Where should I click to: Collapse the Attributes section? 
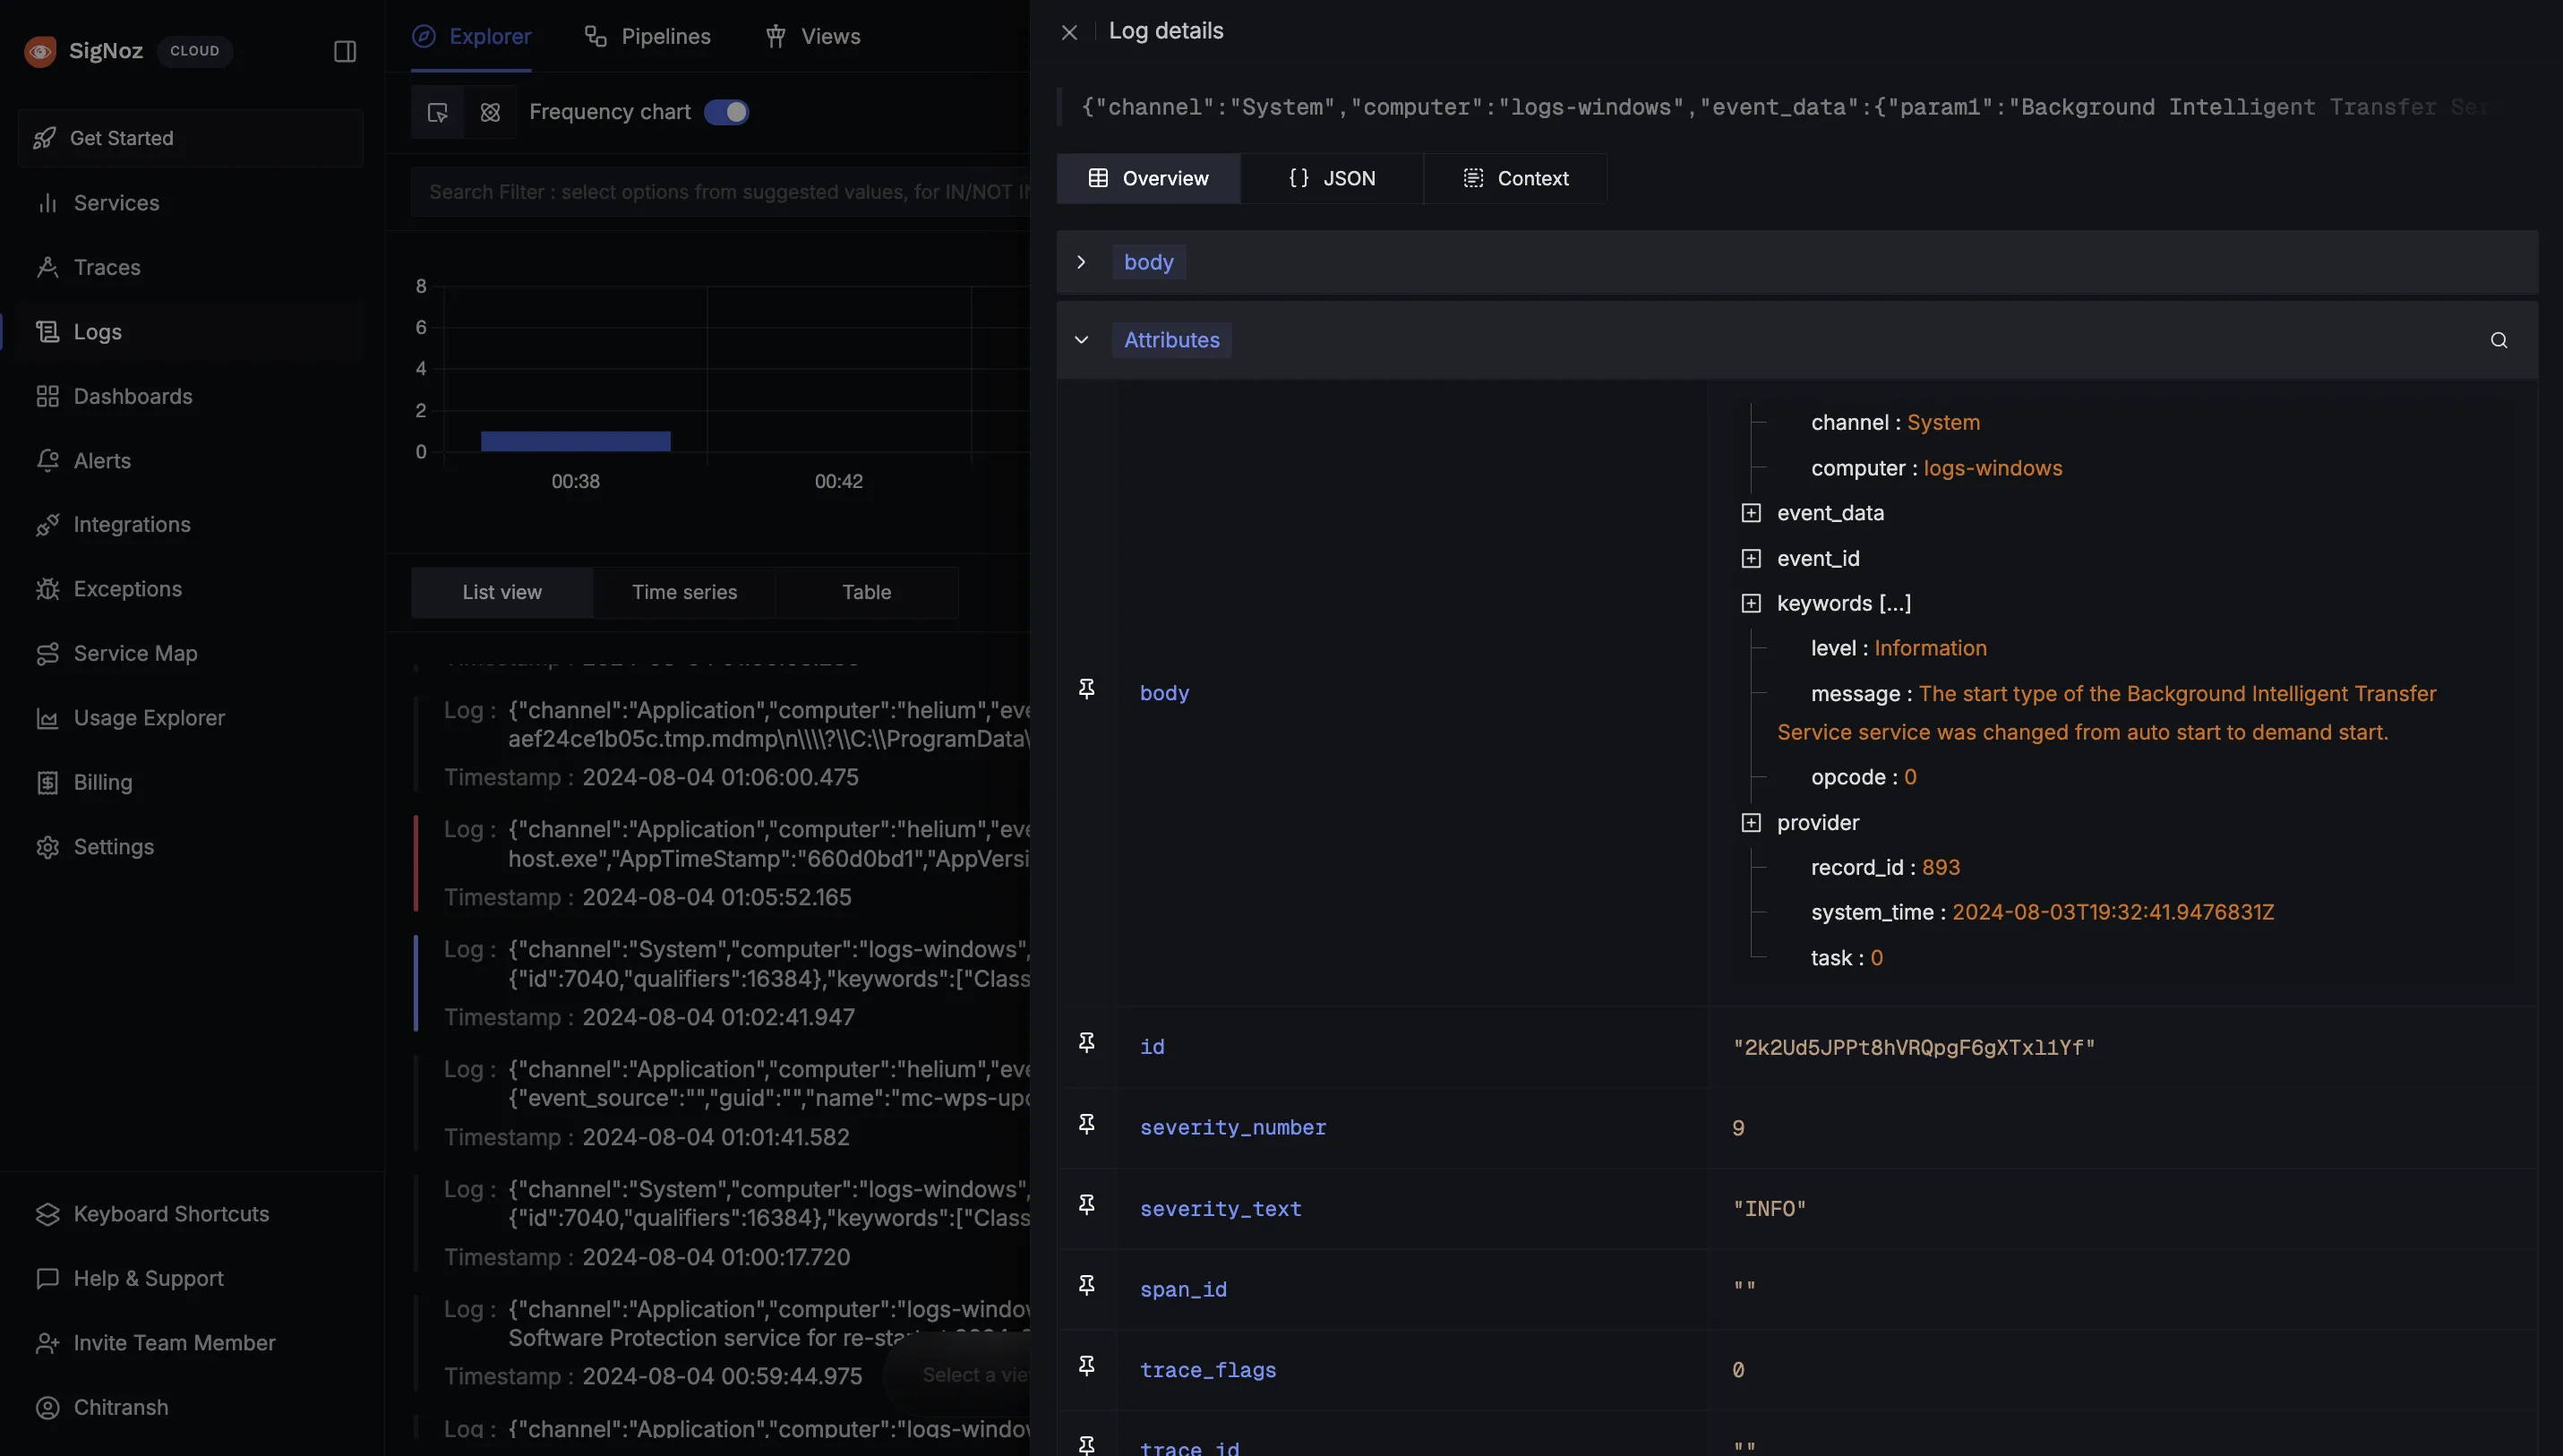tap(1081, 340)
